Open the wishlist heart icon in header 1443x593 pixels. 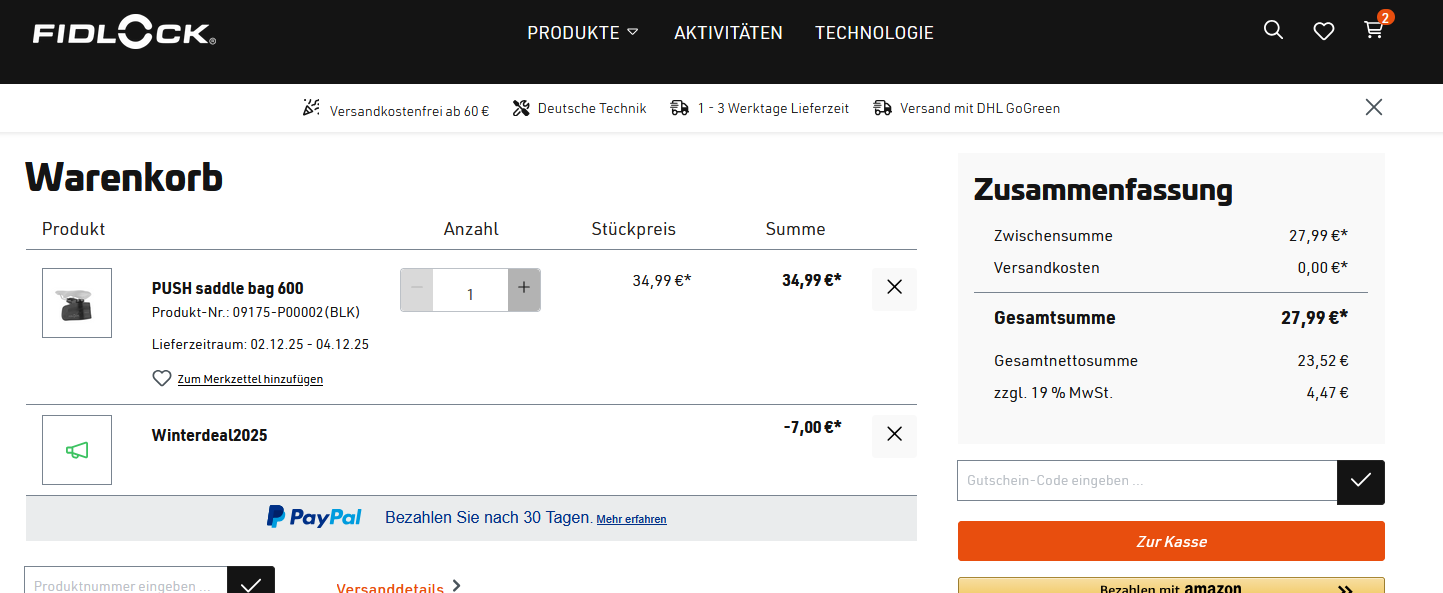[1324, 31]
